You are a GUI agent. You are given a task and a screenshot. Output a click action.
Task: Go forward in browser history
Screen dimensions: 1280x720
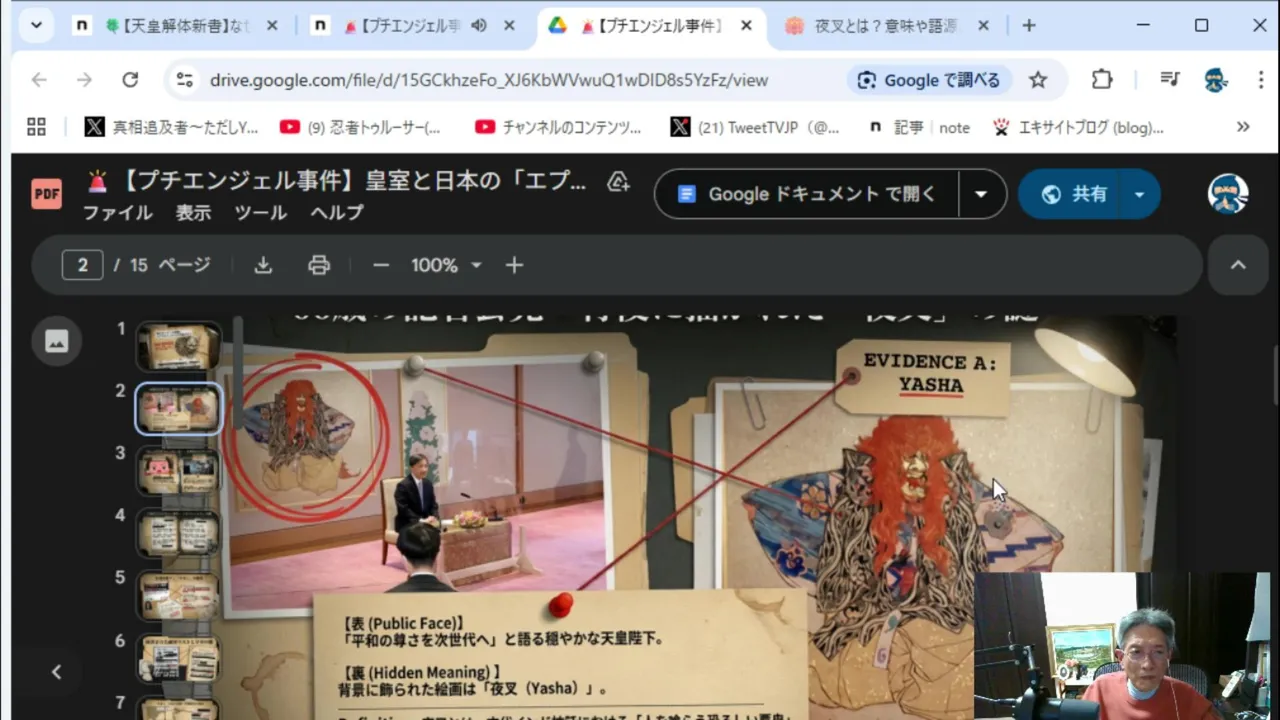pyautogui.click(x=84, y=80)
